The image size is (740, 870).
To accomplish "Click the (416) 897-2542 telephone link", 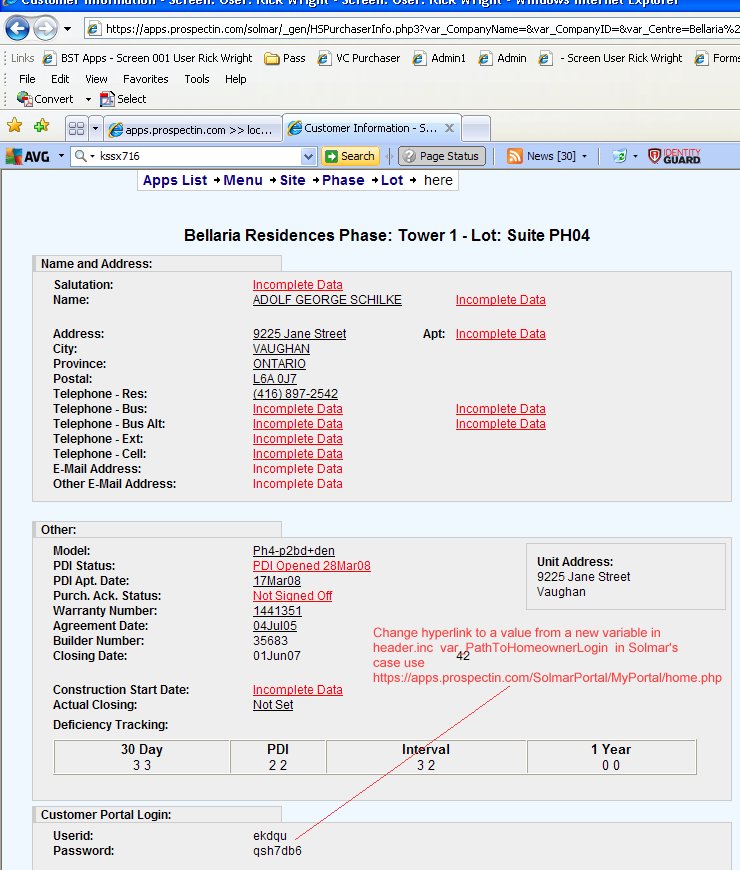I will pos(296,393).
